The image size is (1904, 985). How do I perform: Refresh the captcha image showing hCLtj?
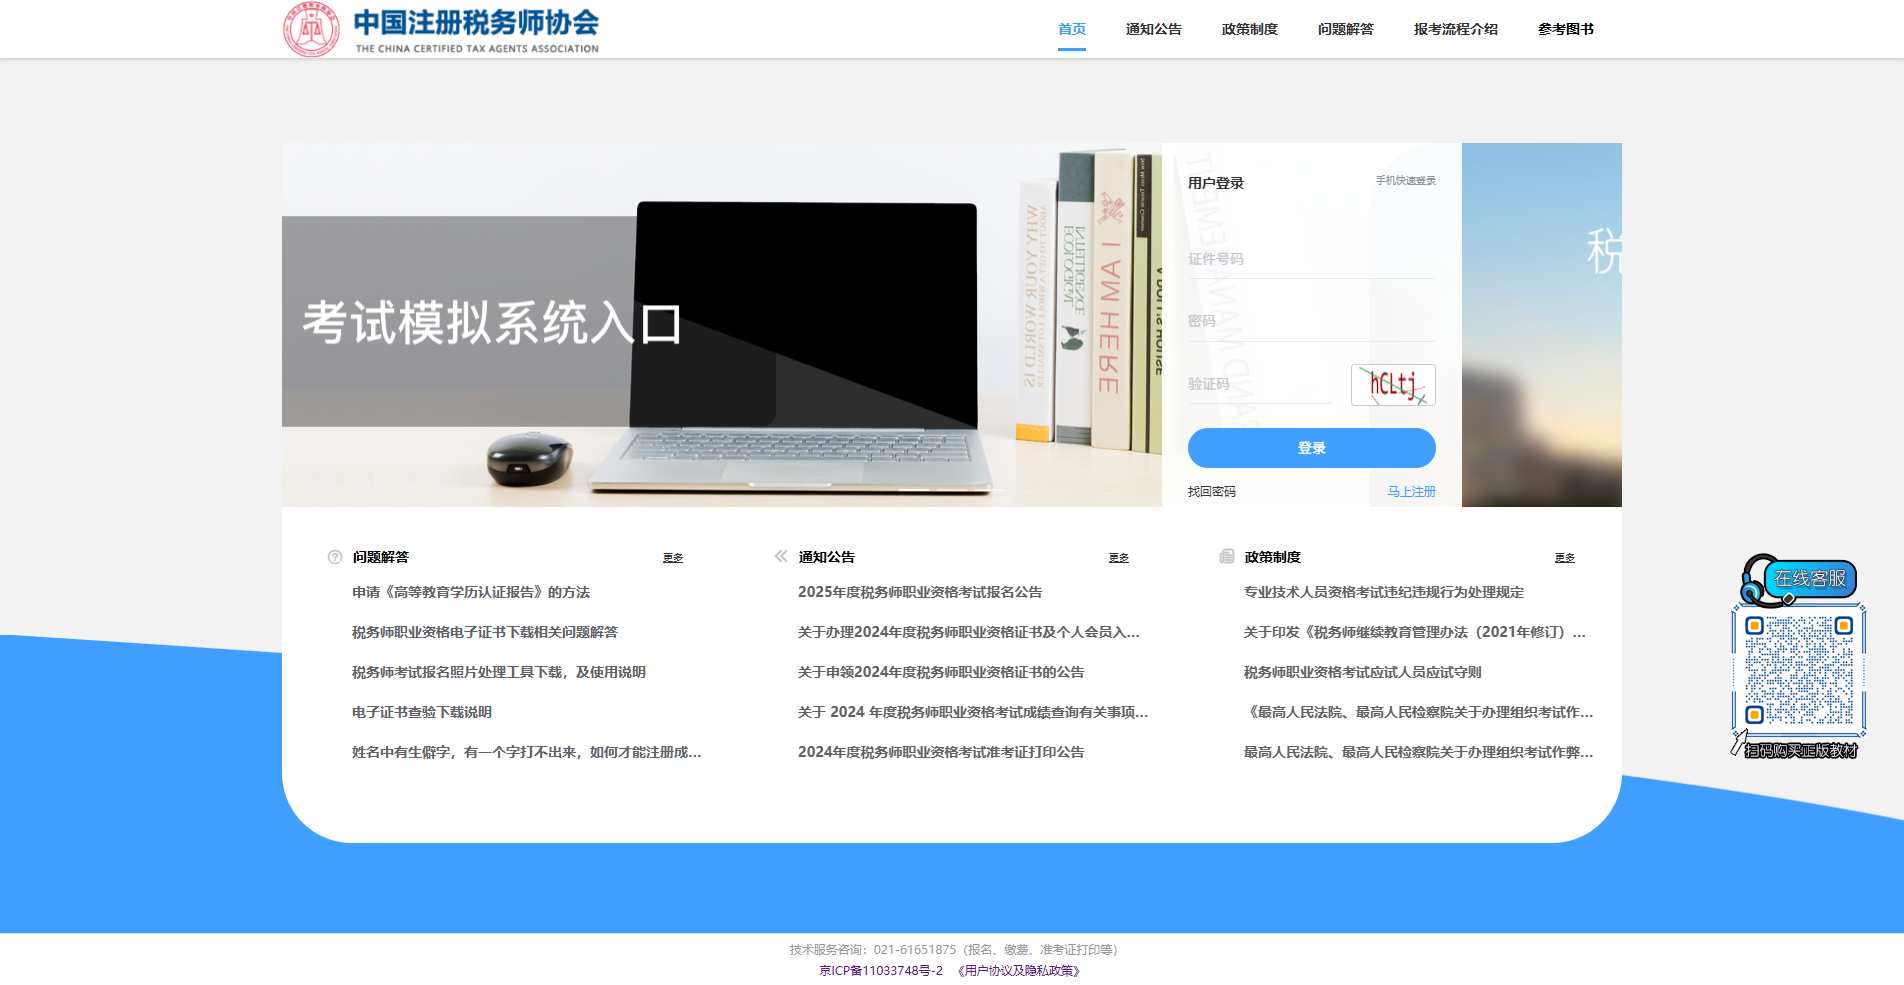pyautogui.click(x=1392, y=385)
